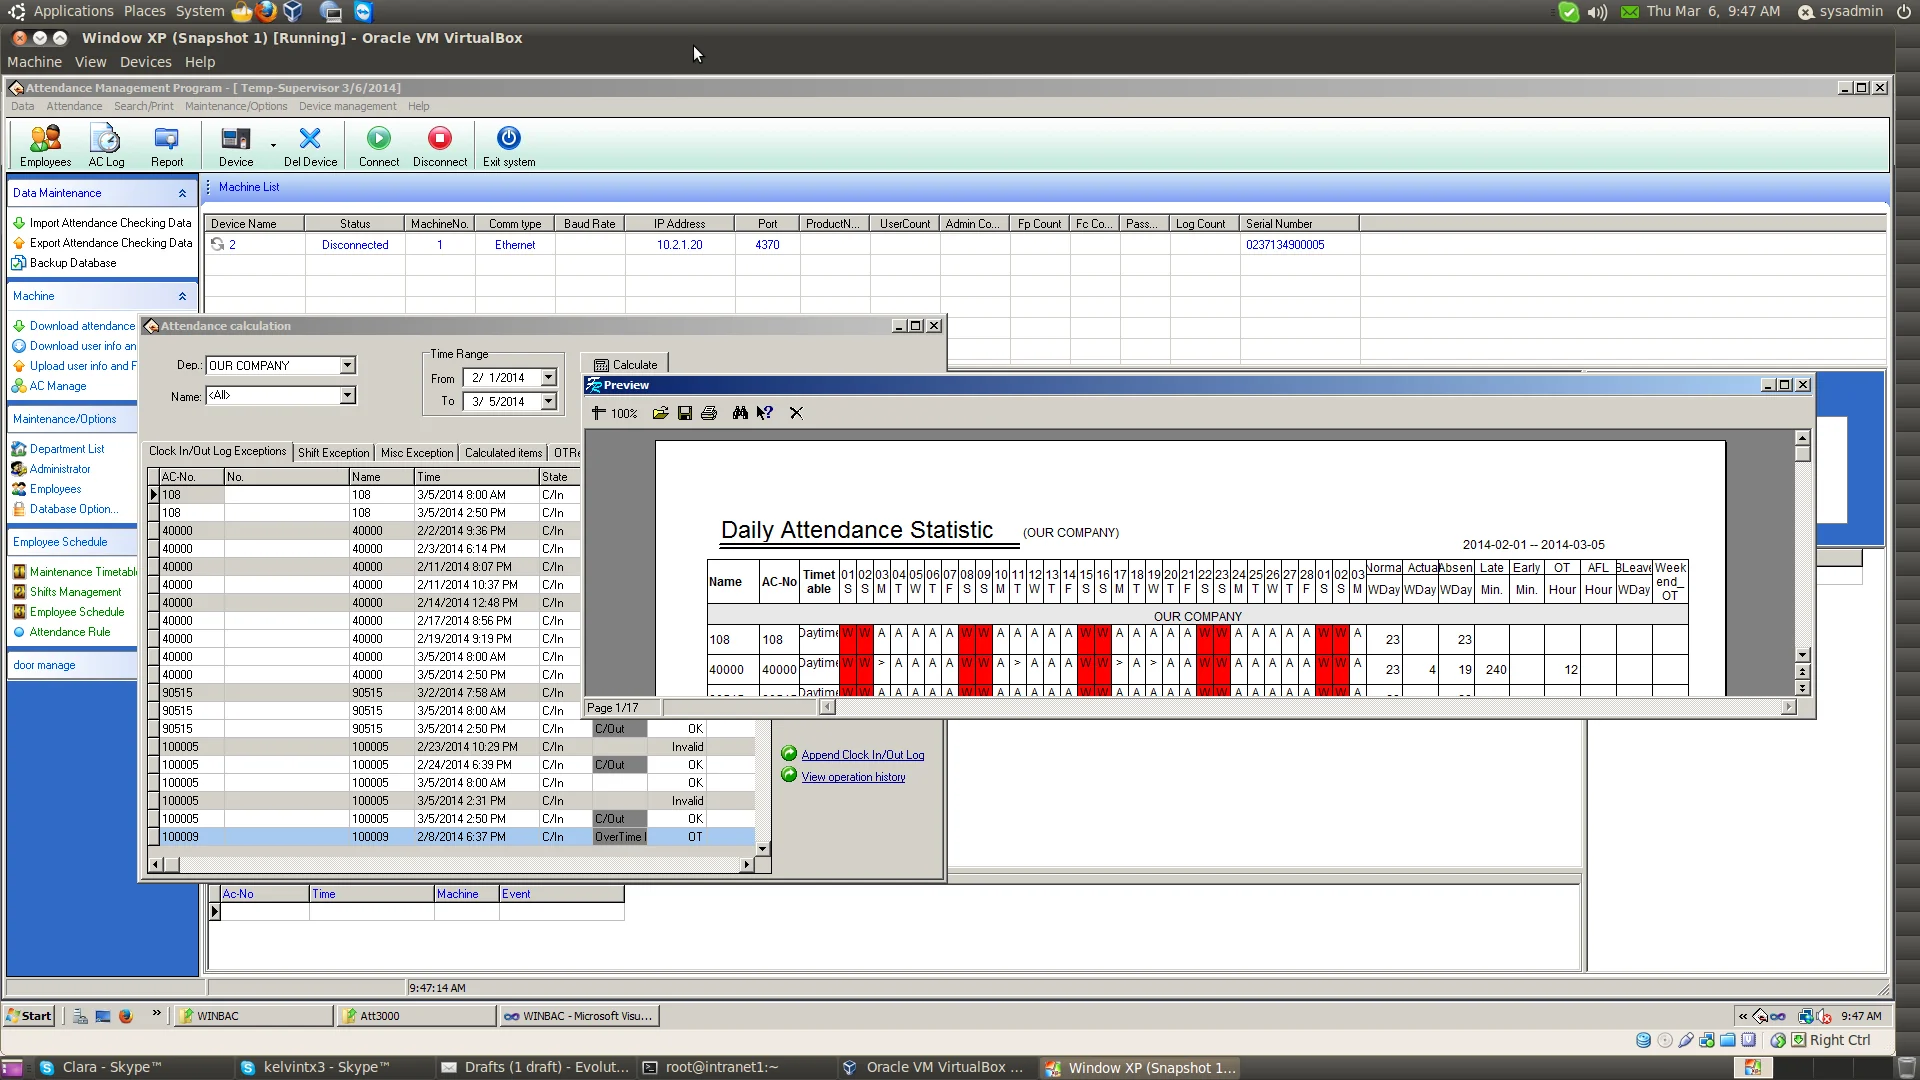Click the save icon in Preview toolbar
The width and height of the screenshot is (1920, 1080).
[x=685, y=413]
